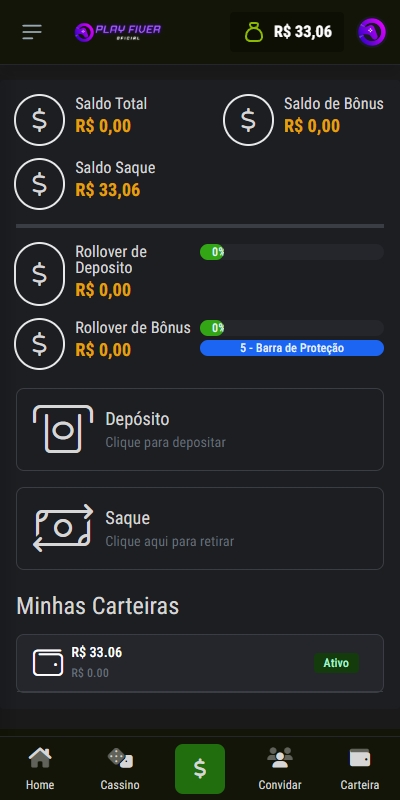Click the Rollover de Deposito dollar icon

[39, 274]
